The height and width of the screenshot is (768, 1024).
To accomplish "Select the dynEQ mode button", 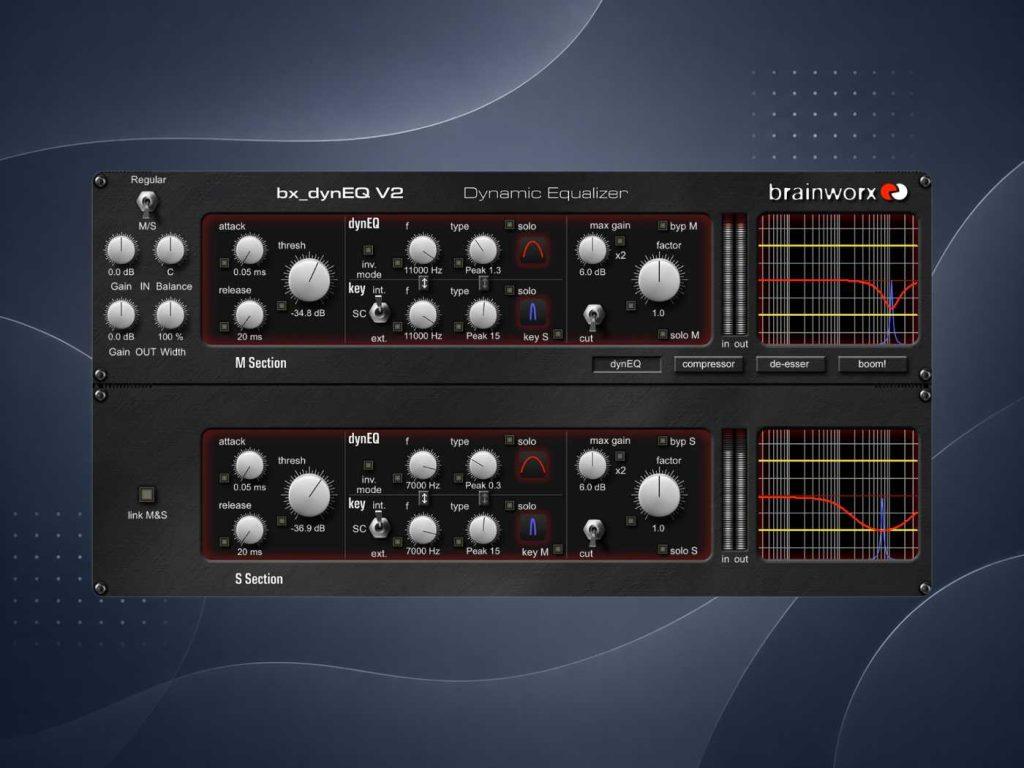I will point(626,364).
